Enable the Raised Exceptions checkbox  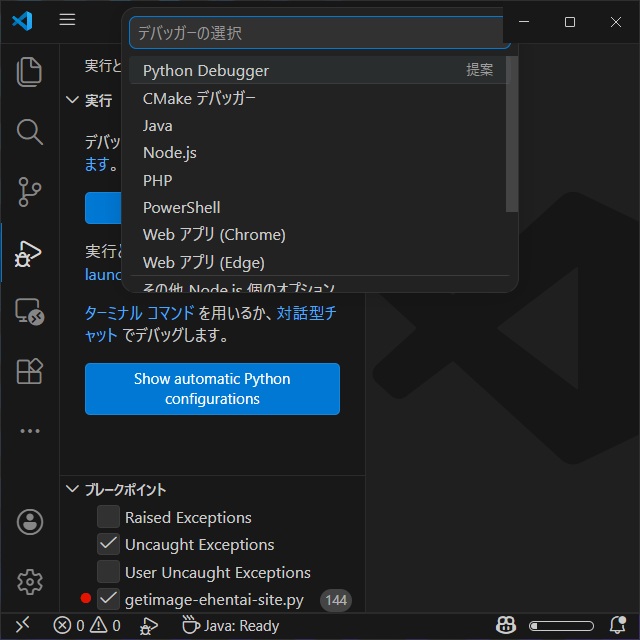click(x=108, y=517)
